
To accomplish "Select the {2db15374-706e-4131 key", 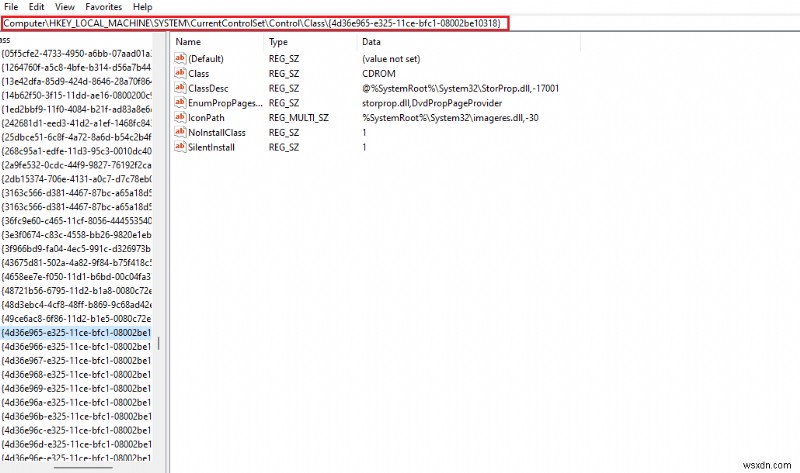I will tap(76, 179).
